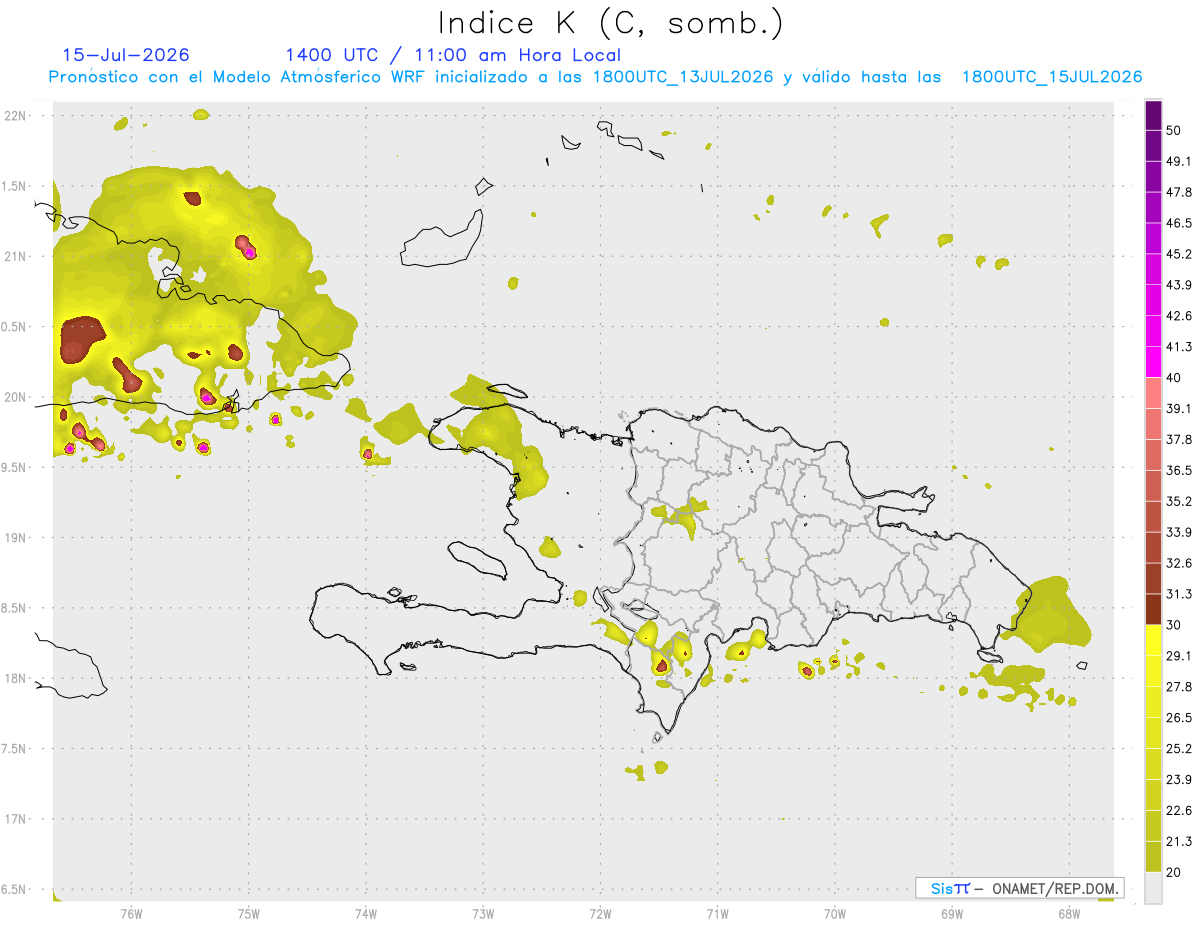The image size is (1200, 927).
Task: Click the 76W longitude label
Action: tap(131, 914)
